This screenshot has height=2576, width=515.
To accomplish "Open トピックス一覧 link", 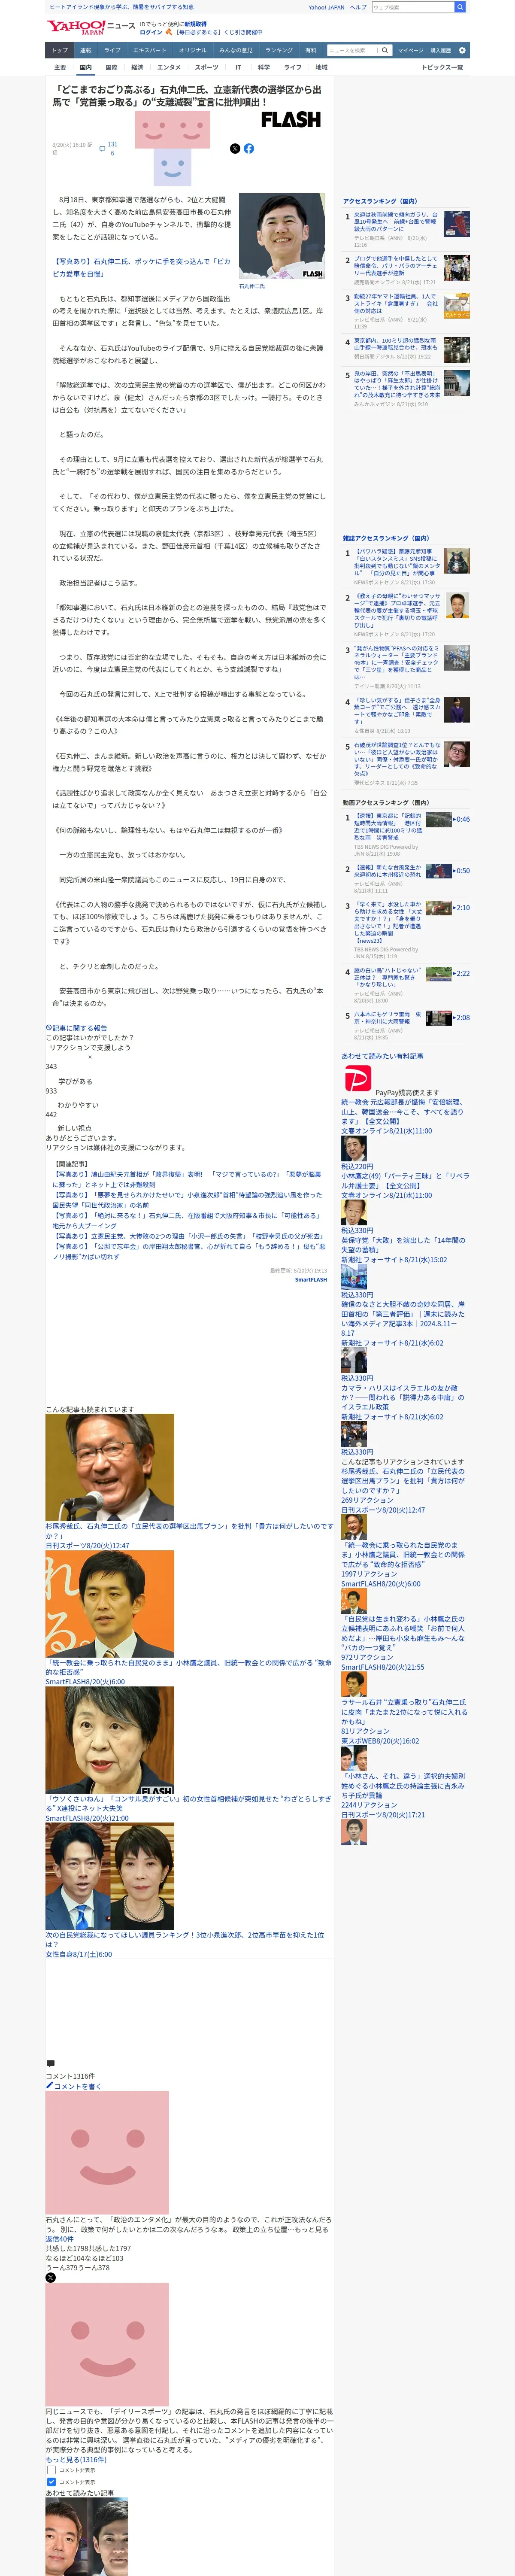I will 442,68.
